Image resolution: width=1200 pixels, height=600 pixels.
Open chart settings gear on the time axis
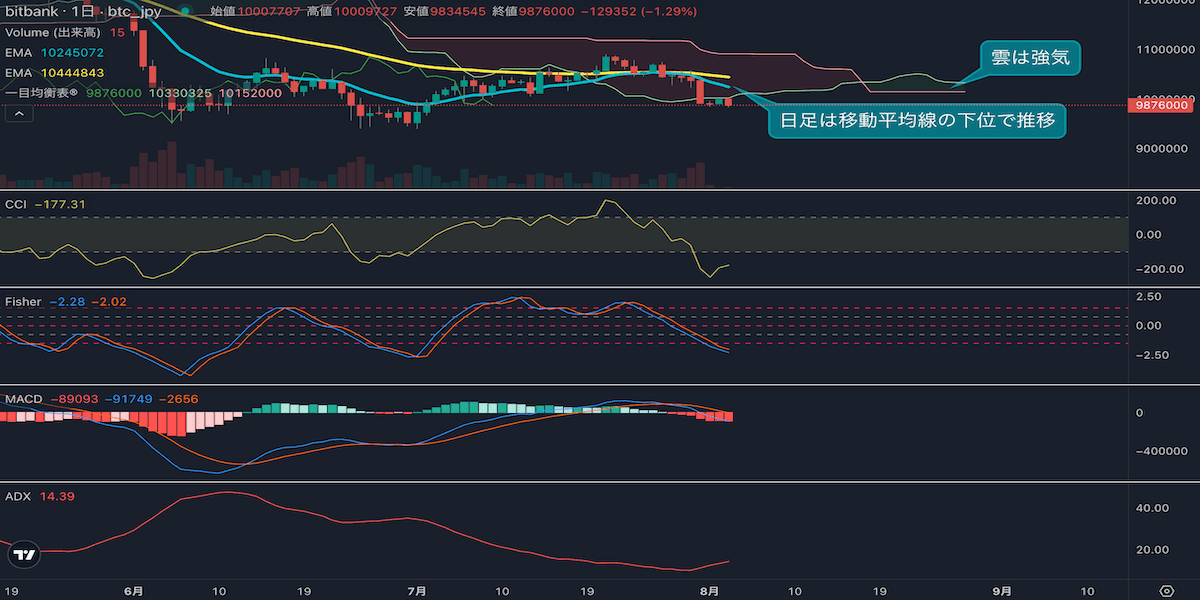click(1166, 590)
